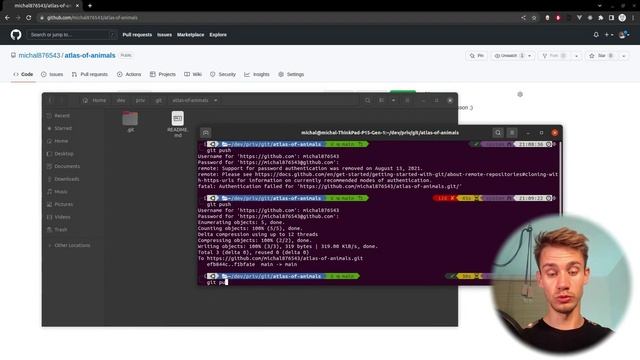The width and height of the screenshot is (640, 360).
Task: Close the atlas-of-animals browser tab
Action: [x=77, y=6]
